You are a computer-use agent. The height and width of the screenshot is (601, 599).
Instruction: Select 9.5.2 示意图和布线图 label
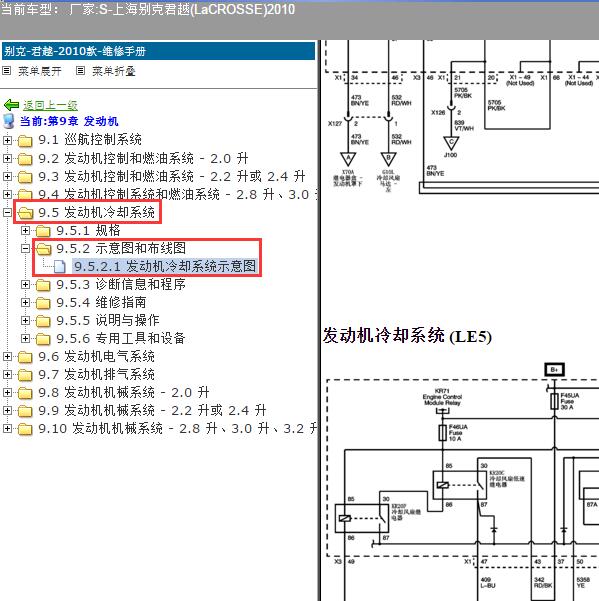coord(121,248)
